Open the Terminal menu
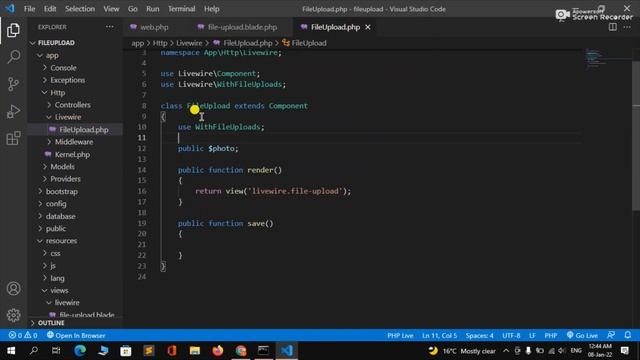Image resolution: width=640 pixels, height=360 pixels. (182, 9)
